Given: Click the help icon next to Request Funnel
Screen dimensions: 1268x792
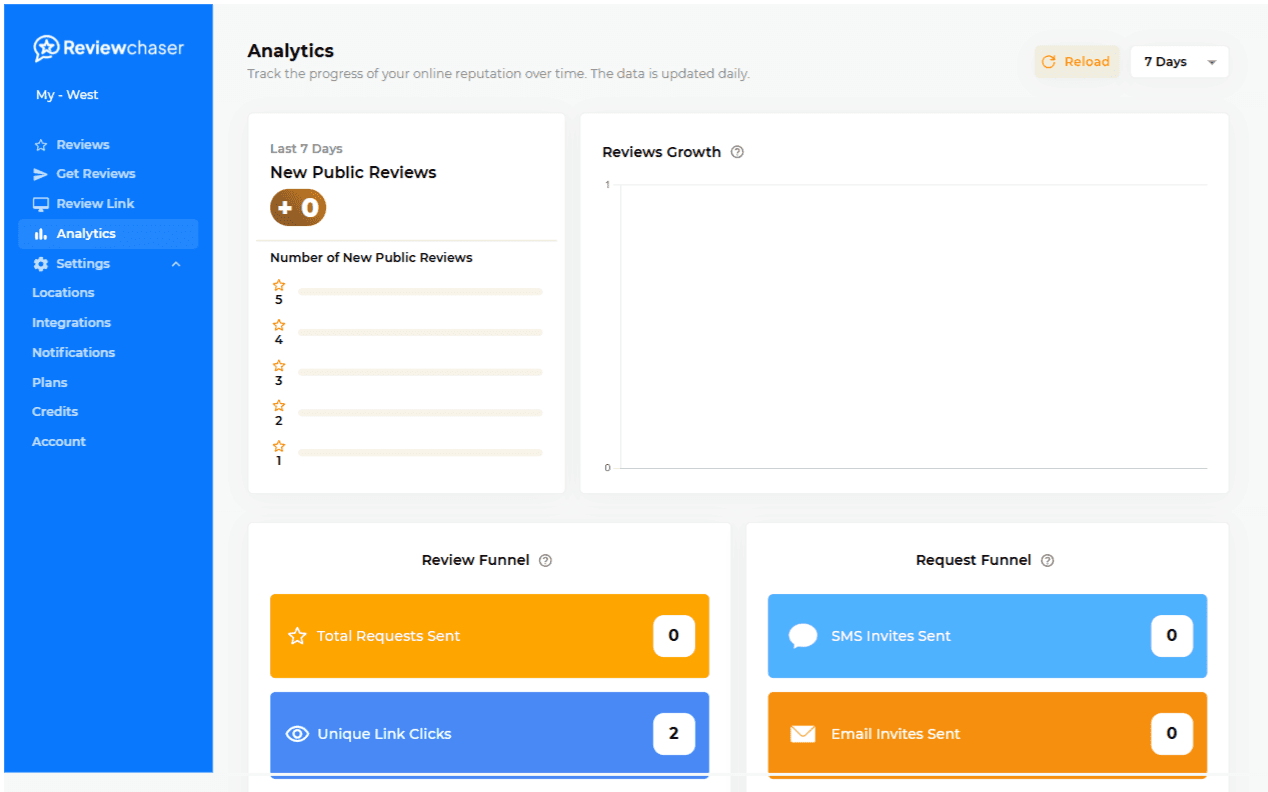Looking at the screenshot, I should (x=1047, y=560).
